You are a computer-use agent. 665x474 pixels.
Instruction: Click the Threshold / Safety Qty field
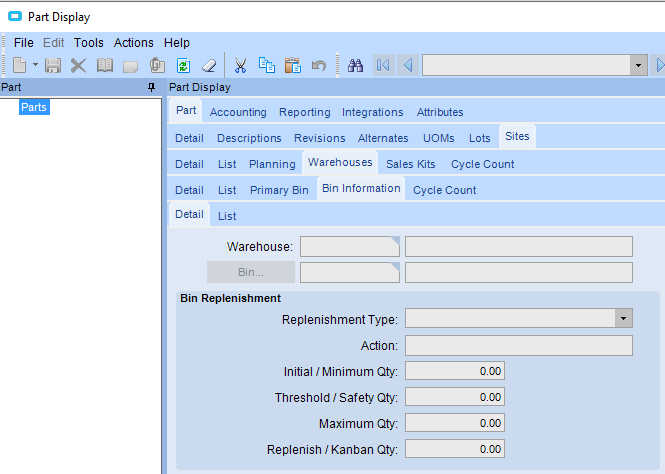tap(455, 397)
